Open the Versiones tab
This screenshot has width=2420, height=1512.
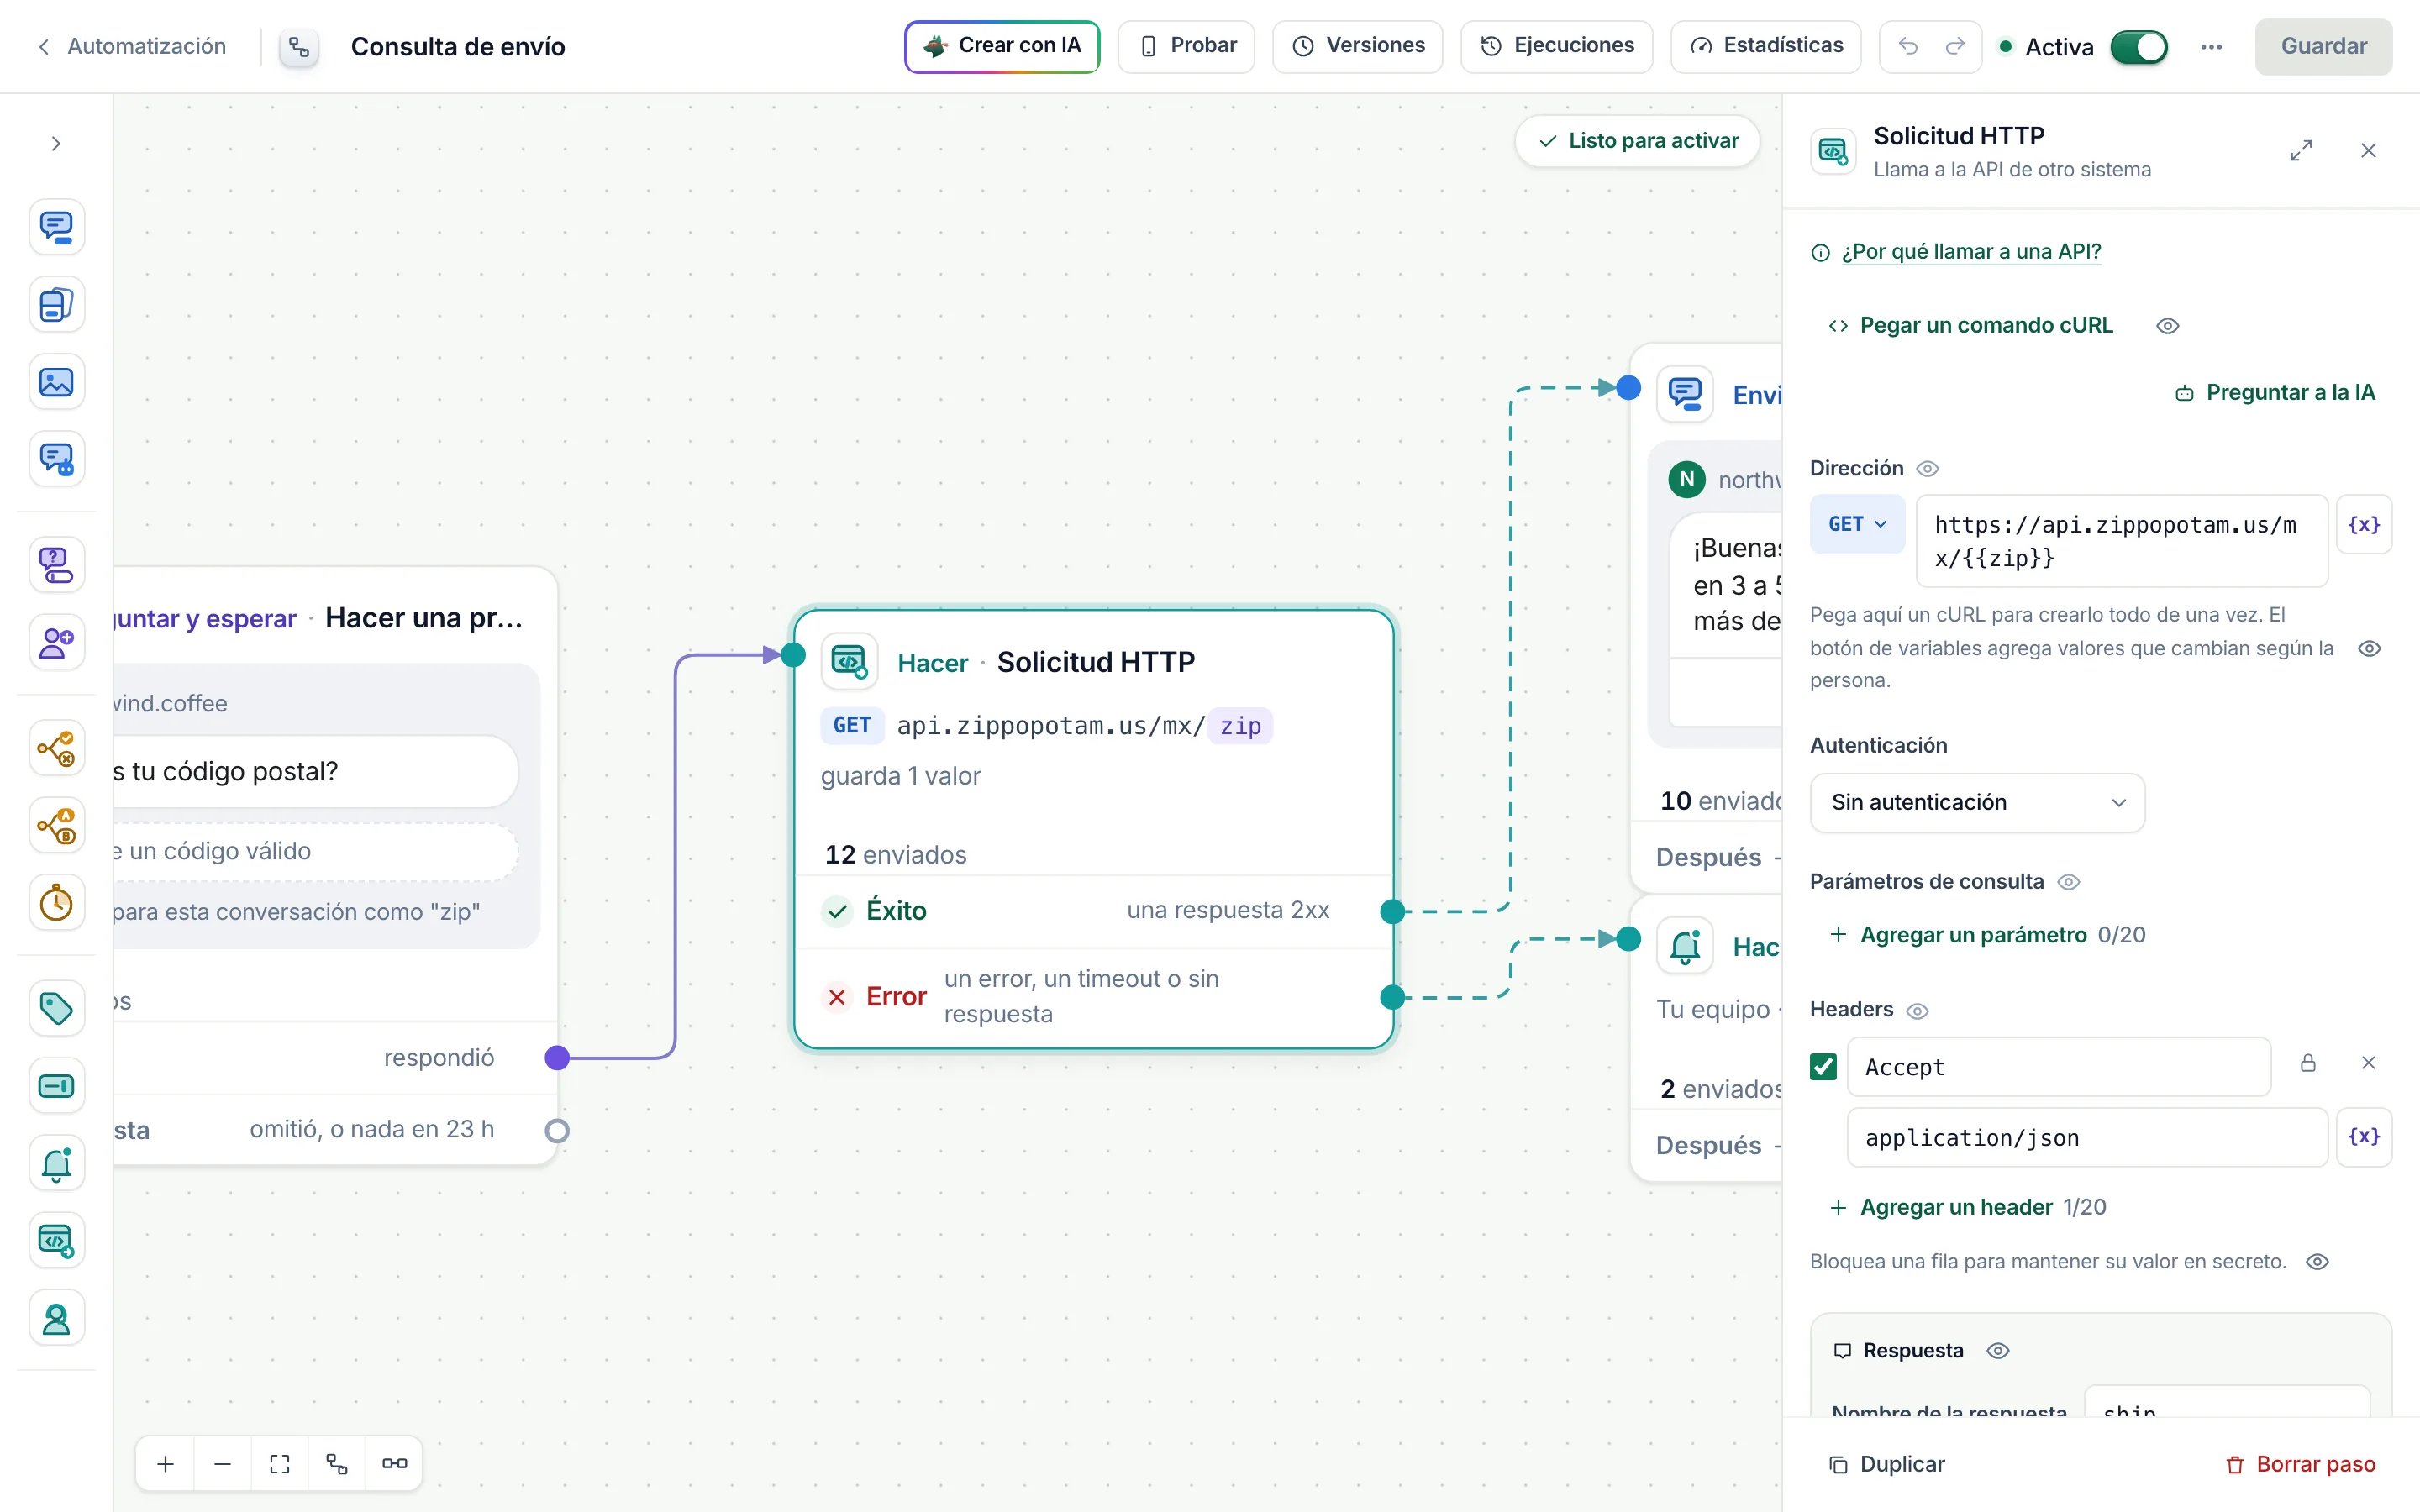coord(1357,46)
